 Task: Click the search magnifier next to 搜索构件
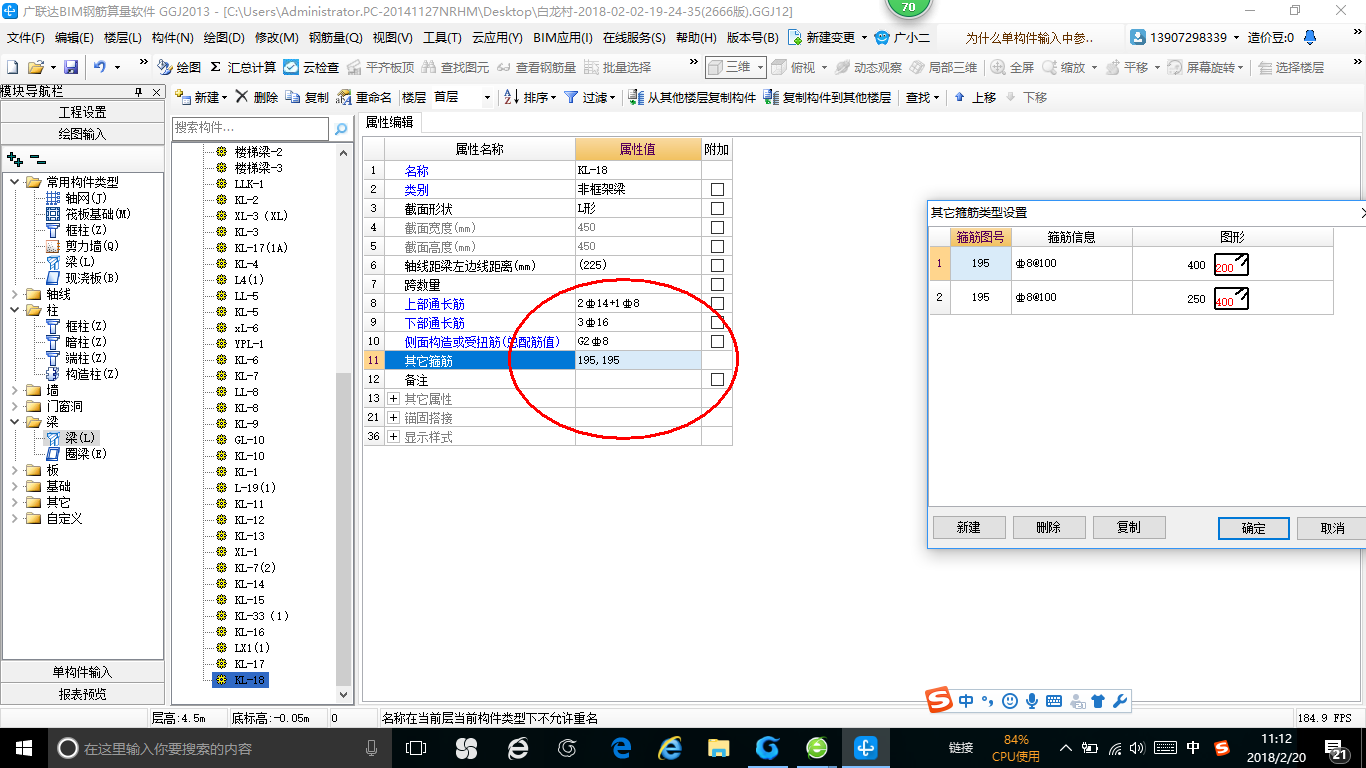click(x=340, y=128)
